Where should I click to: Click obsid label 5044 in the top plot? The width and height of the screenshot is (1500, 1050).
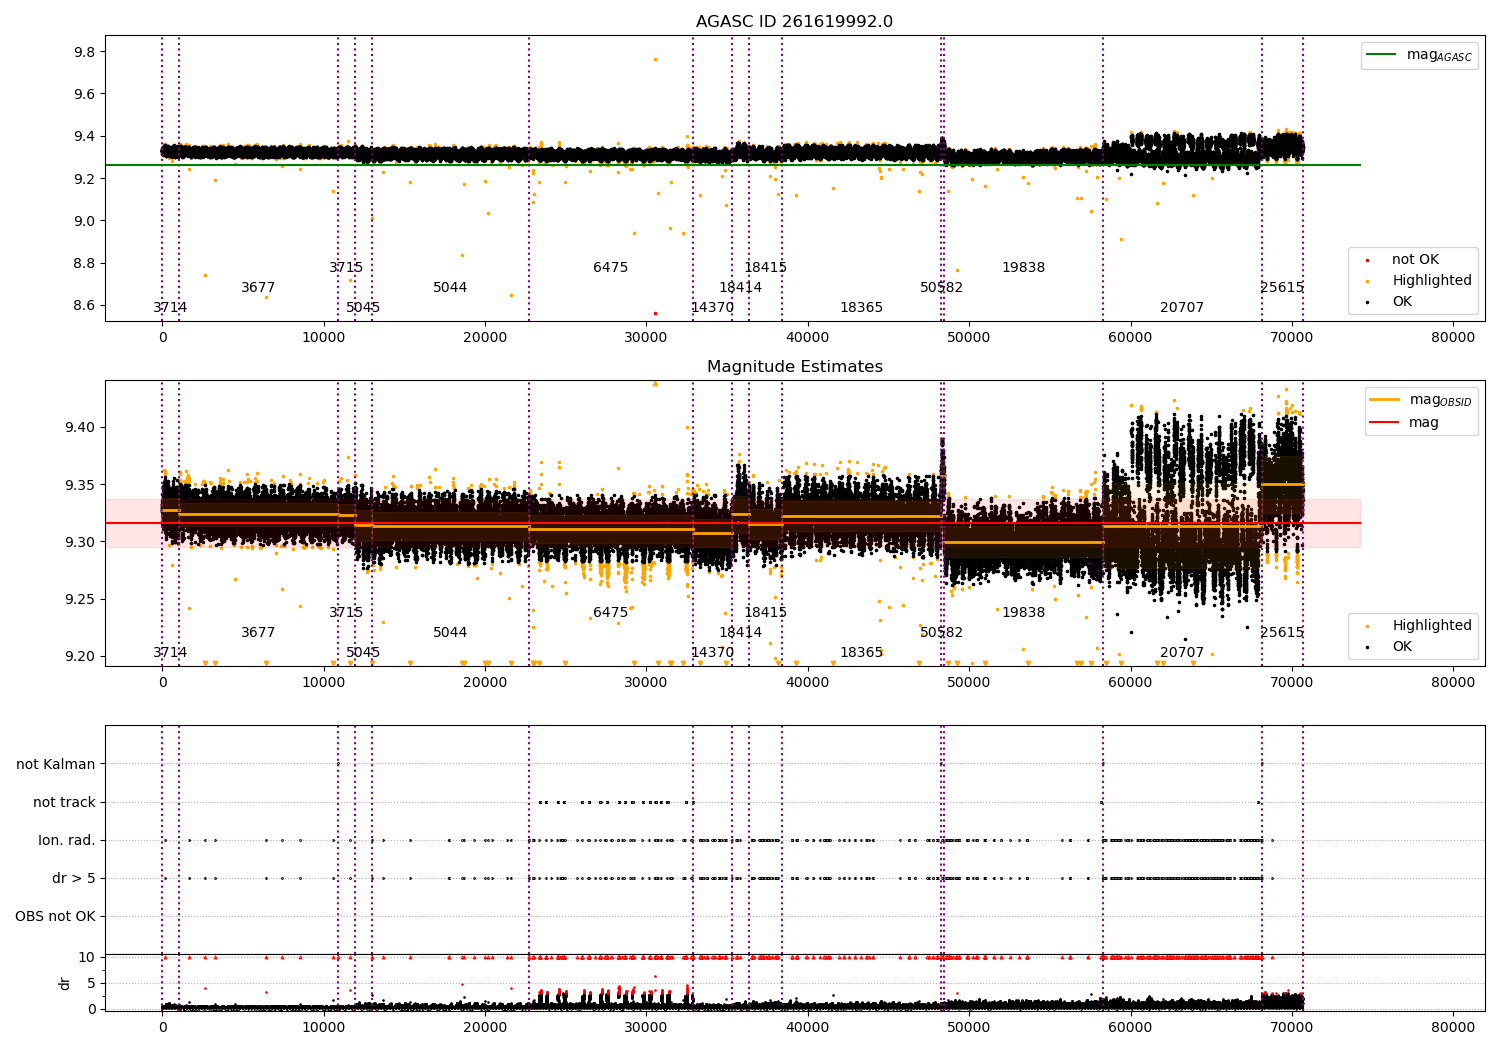(x=450, y=288)
